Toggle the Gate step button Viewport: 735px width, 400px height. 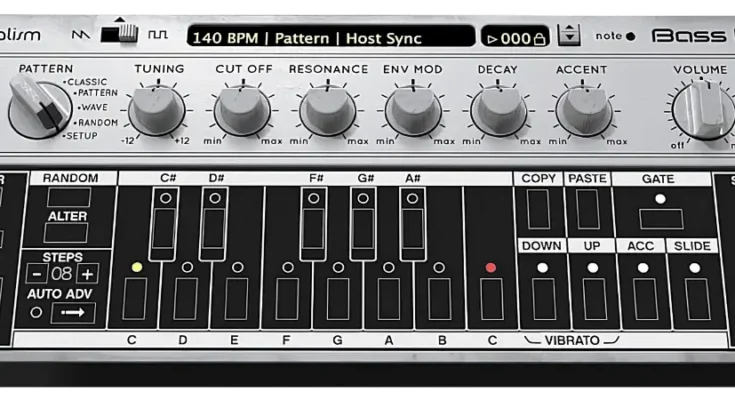point(661,218)
